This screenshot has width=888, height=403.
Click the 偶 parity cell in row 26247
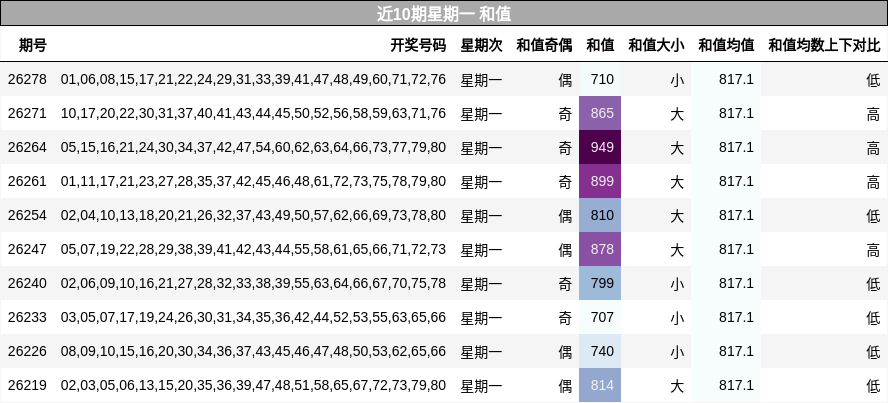(x=565, y=250)
